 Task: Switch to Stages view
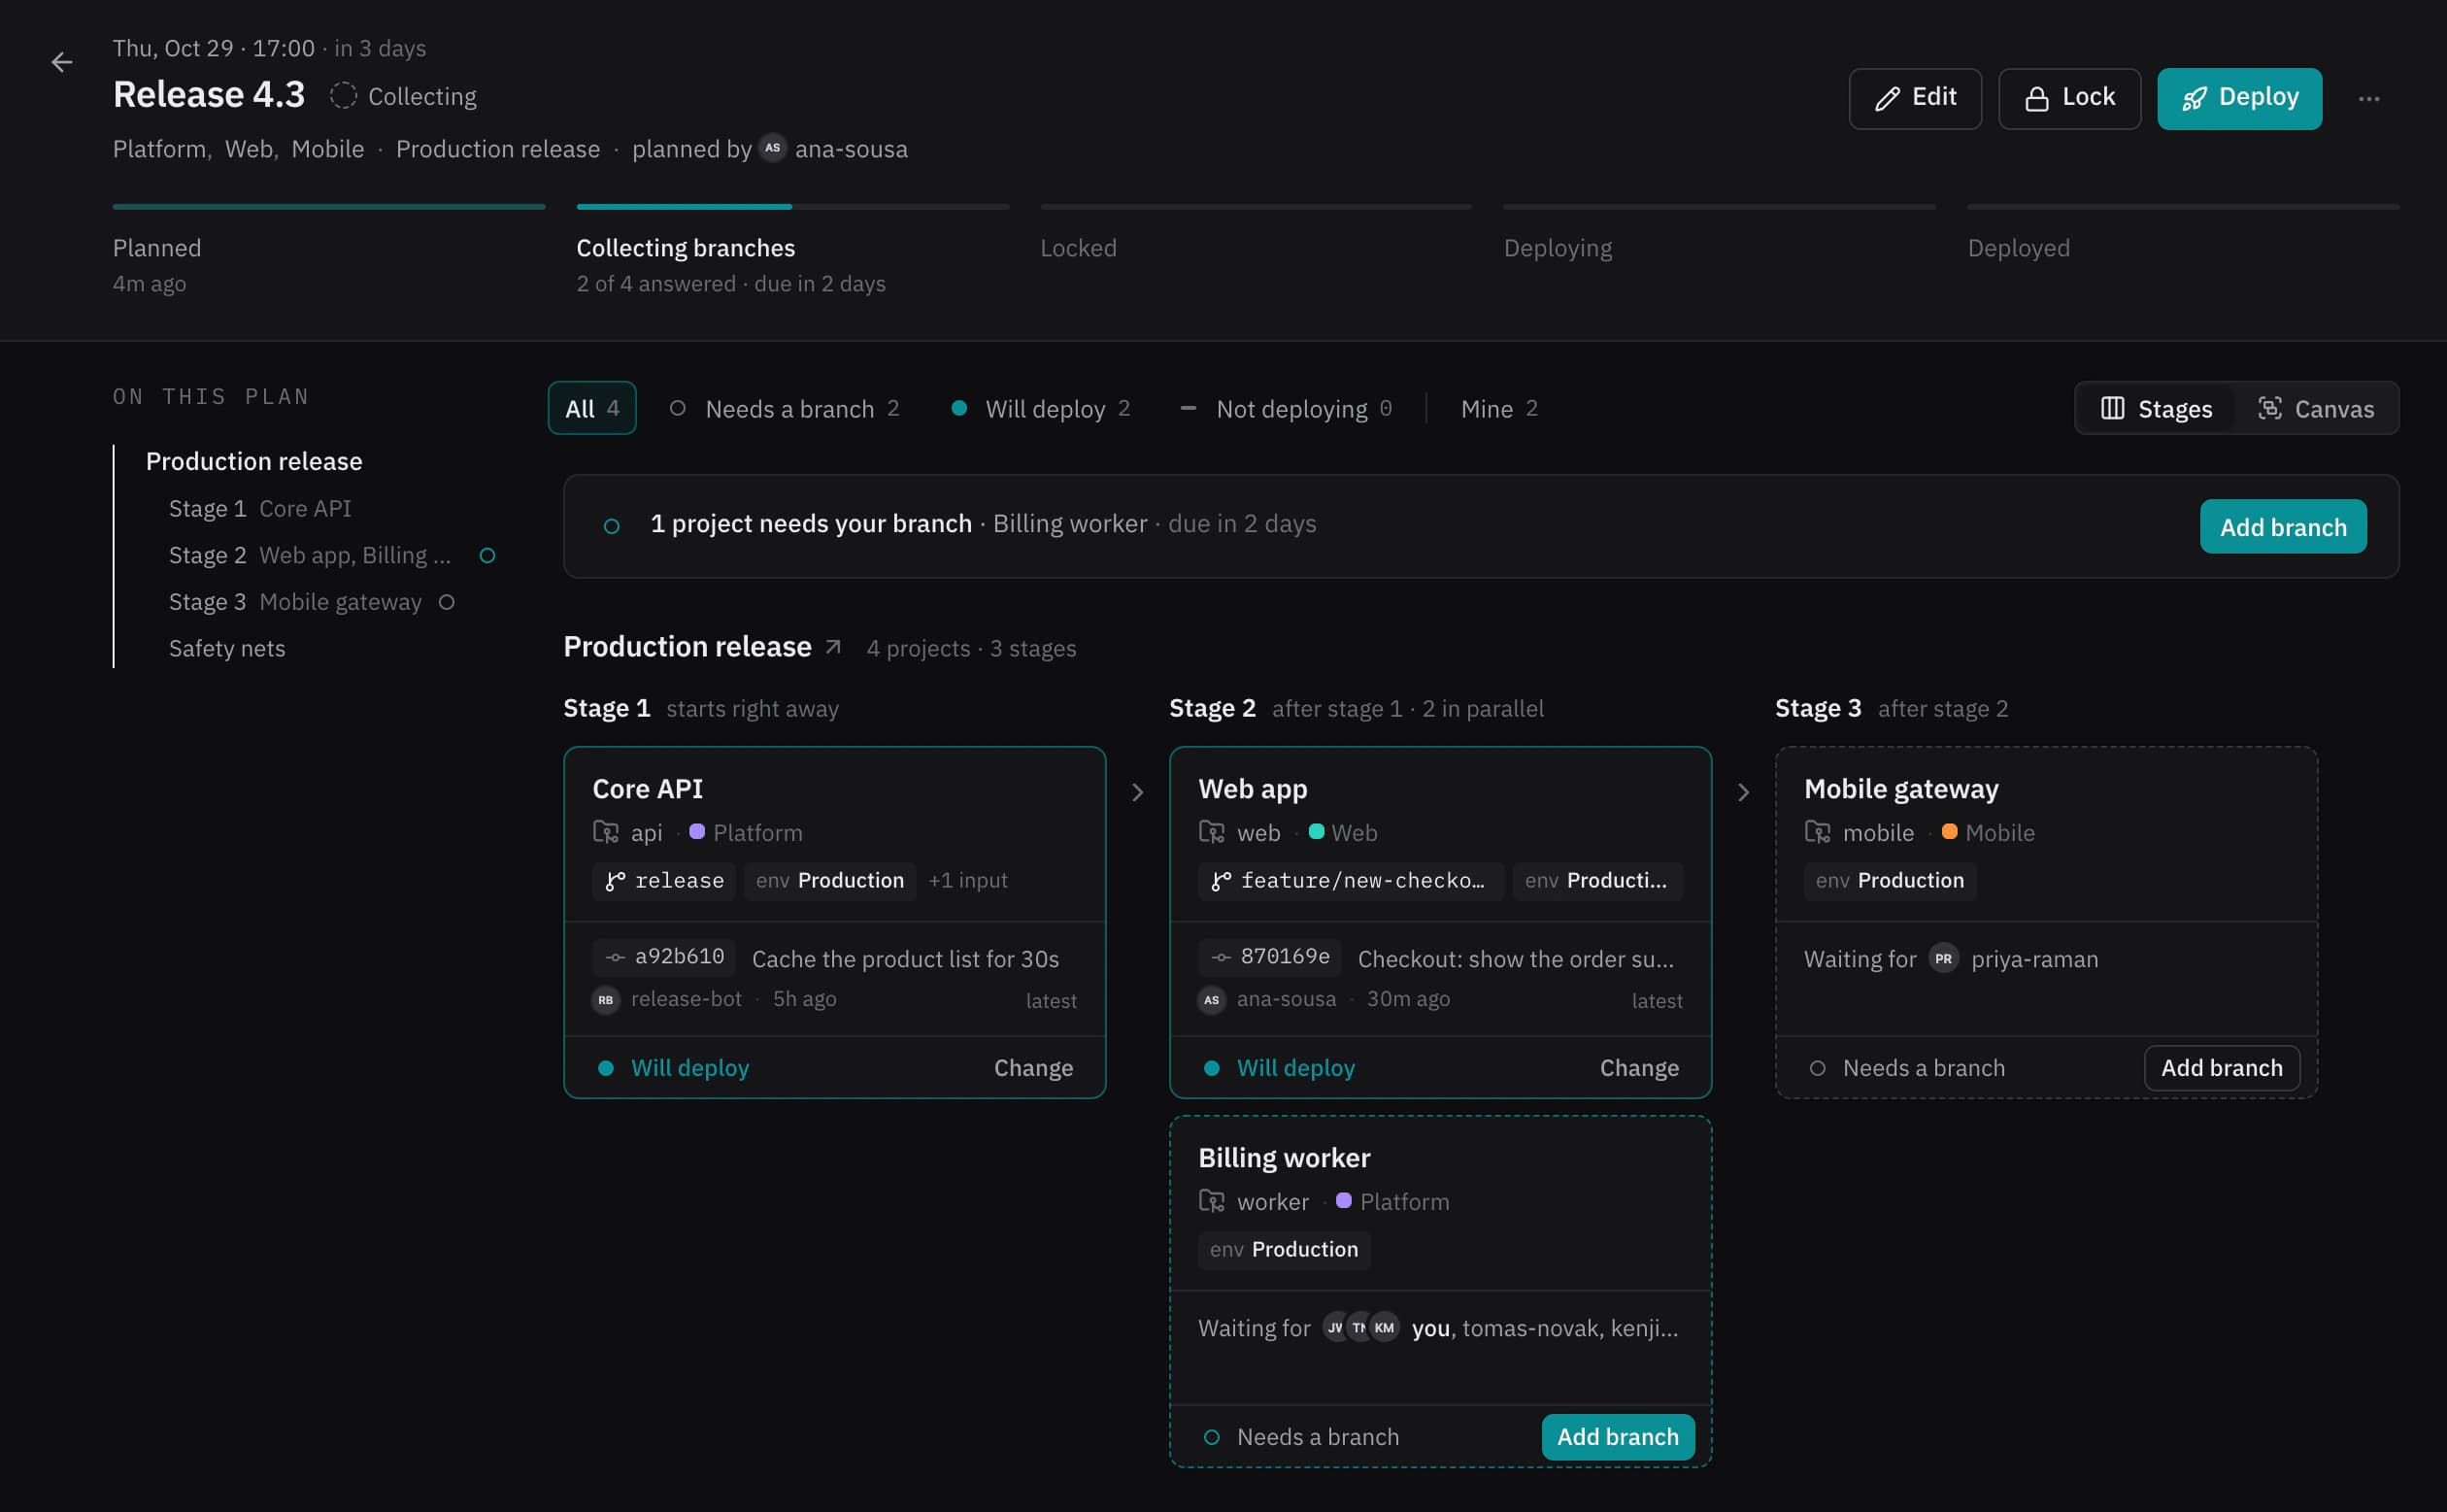click(2156, 409)
